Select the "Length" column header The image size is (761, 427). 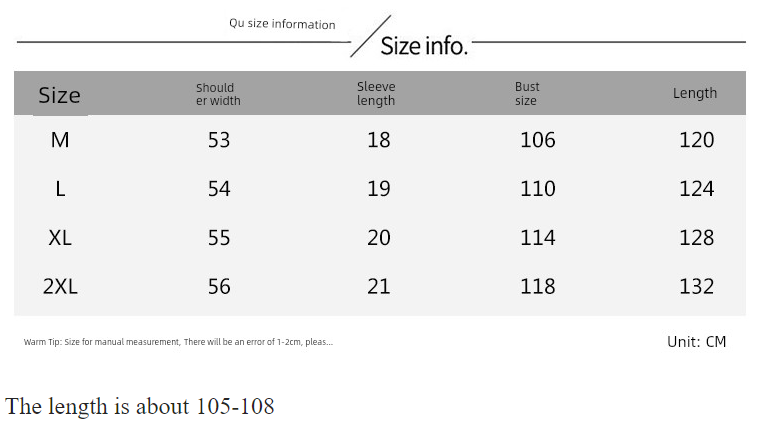695,94
